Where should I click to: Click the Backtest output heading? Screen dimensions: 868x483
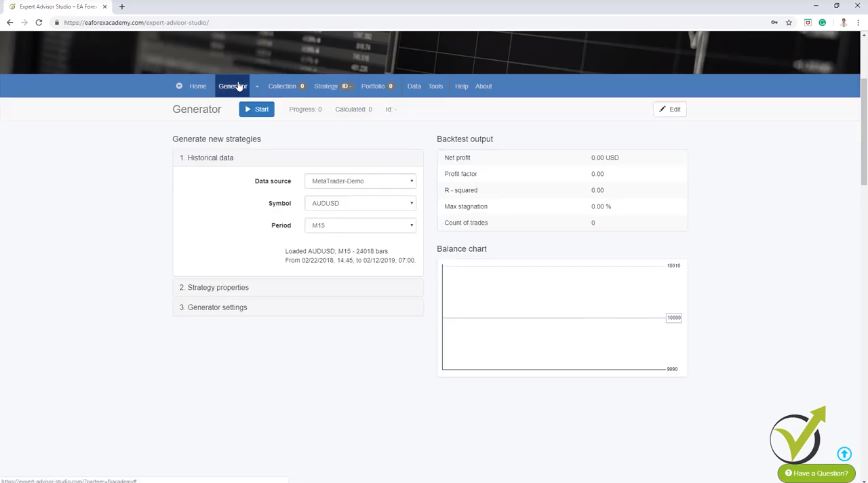[464, 139]
